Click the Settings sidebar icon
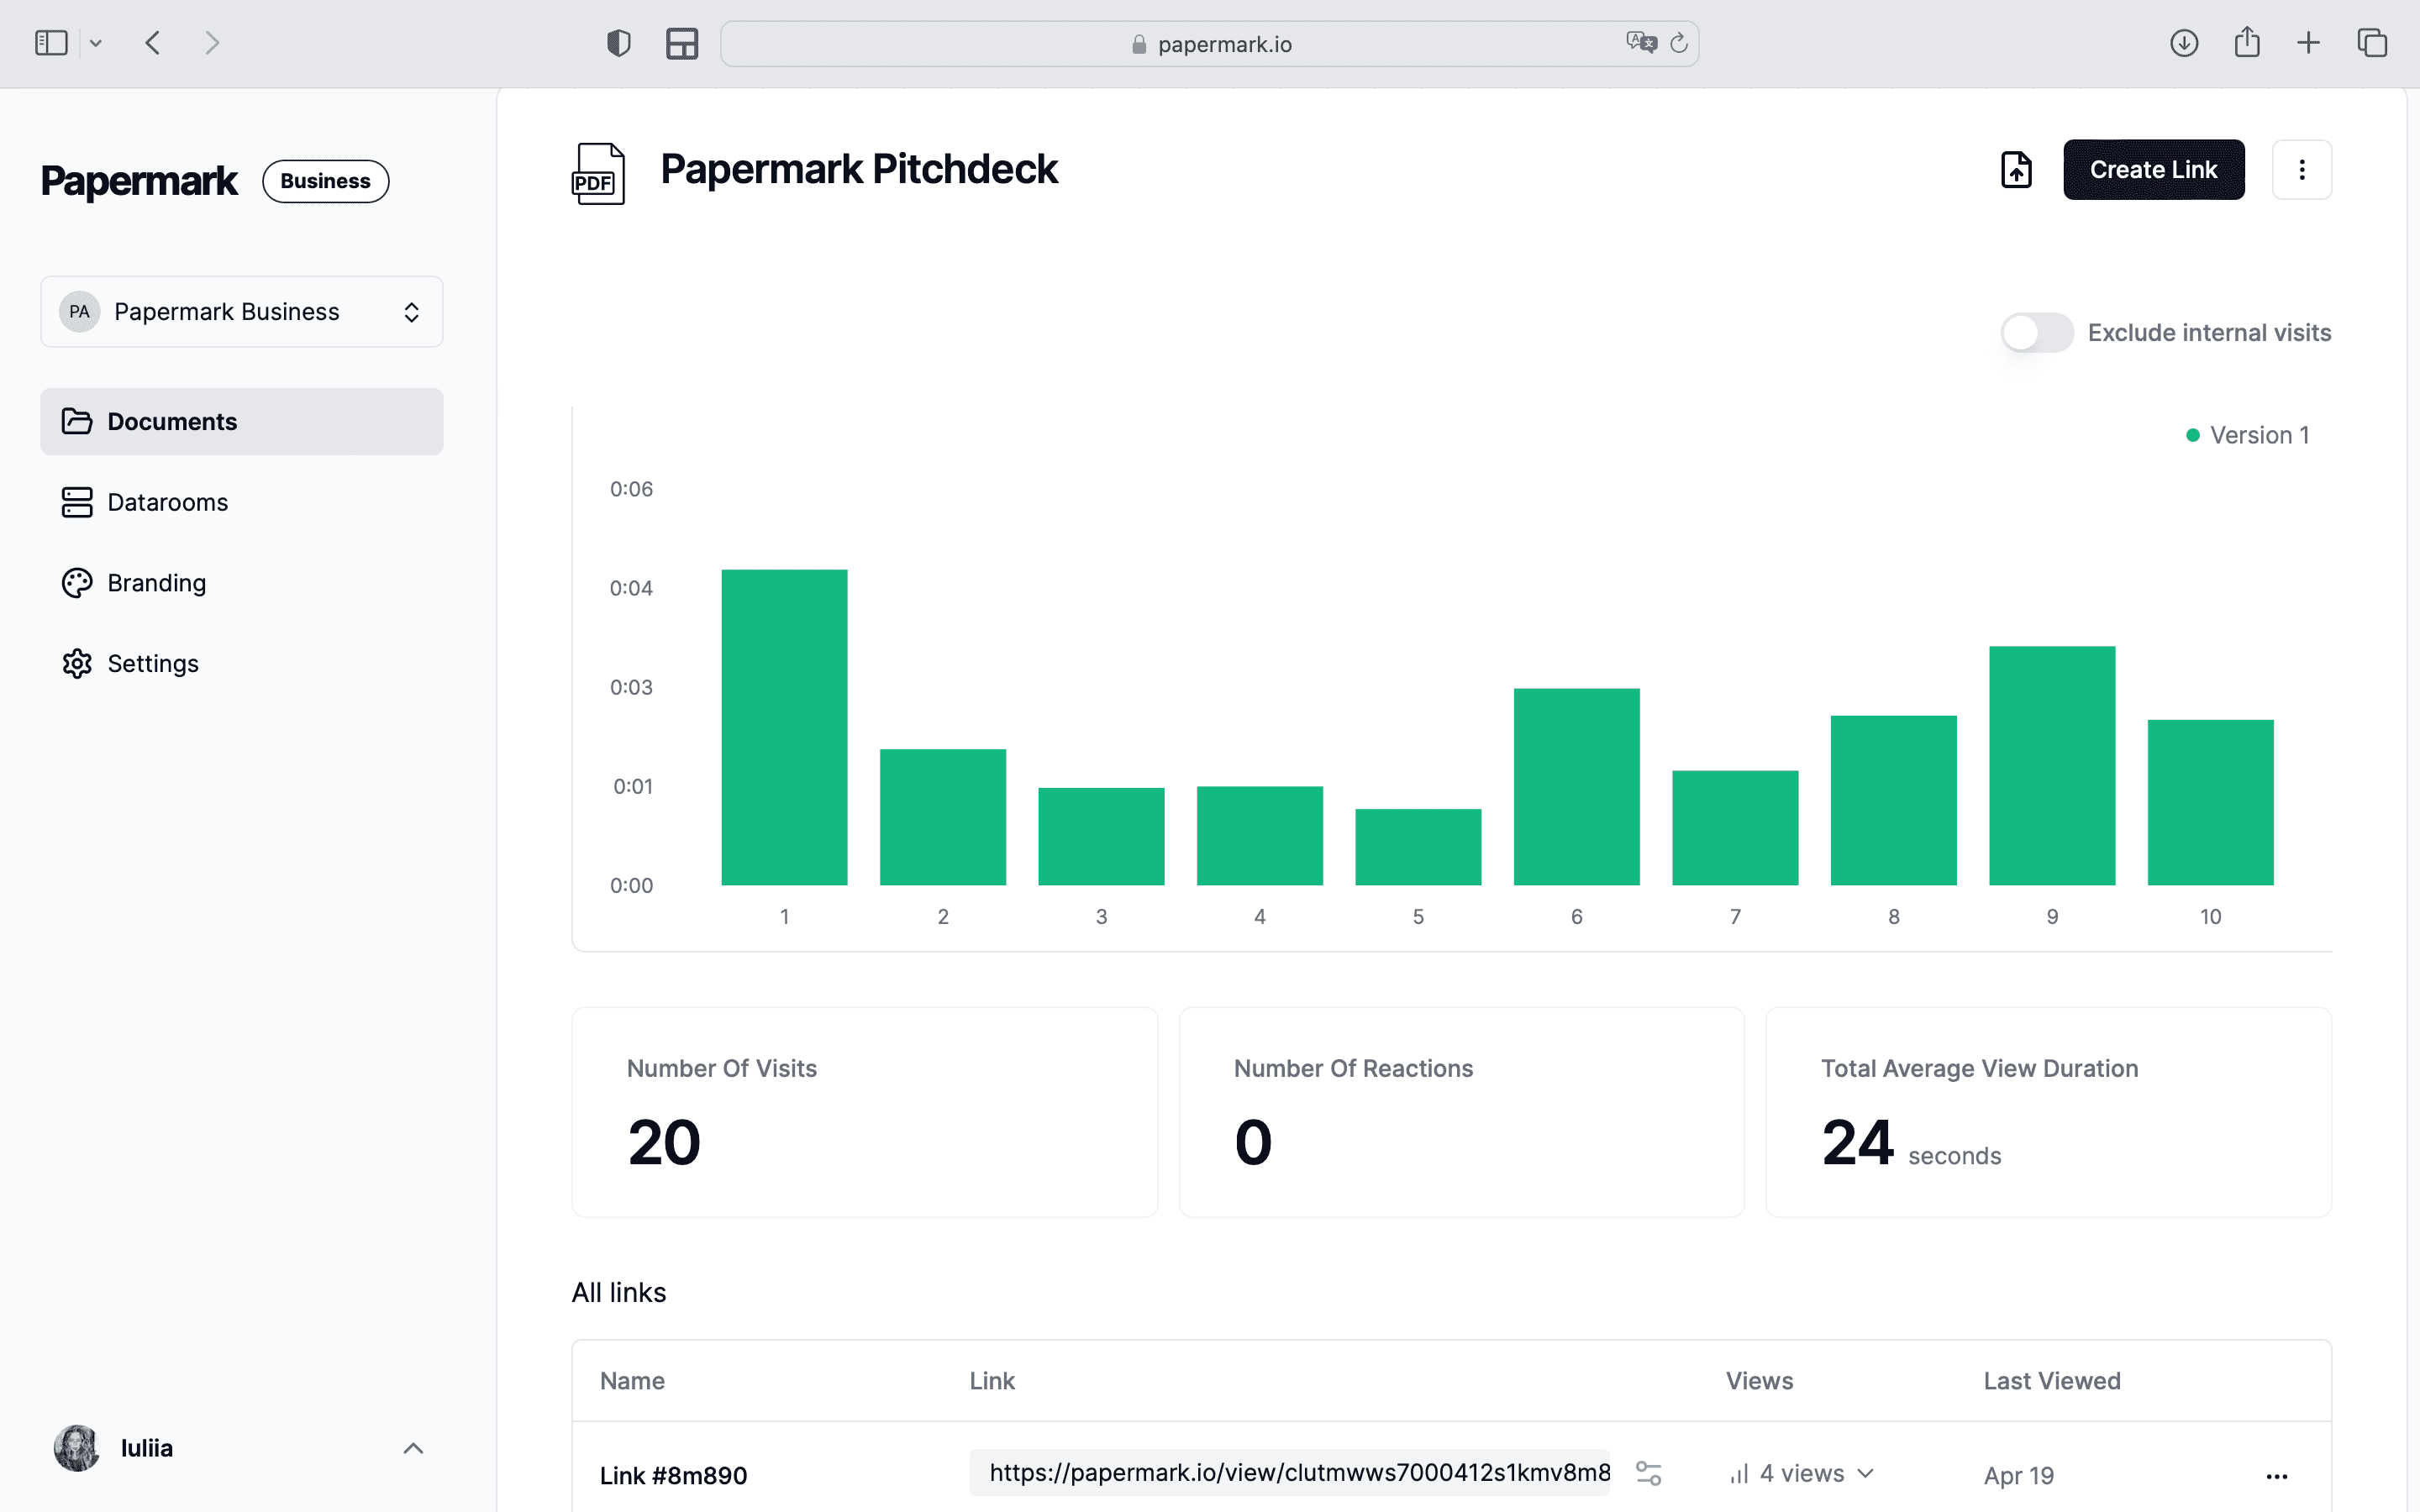Screen dimensions: 2420x1512 pyautogui.click(x=76, y=662)
